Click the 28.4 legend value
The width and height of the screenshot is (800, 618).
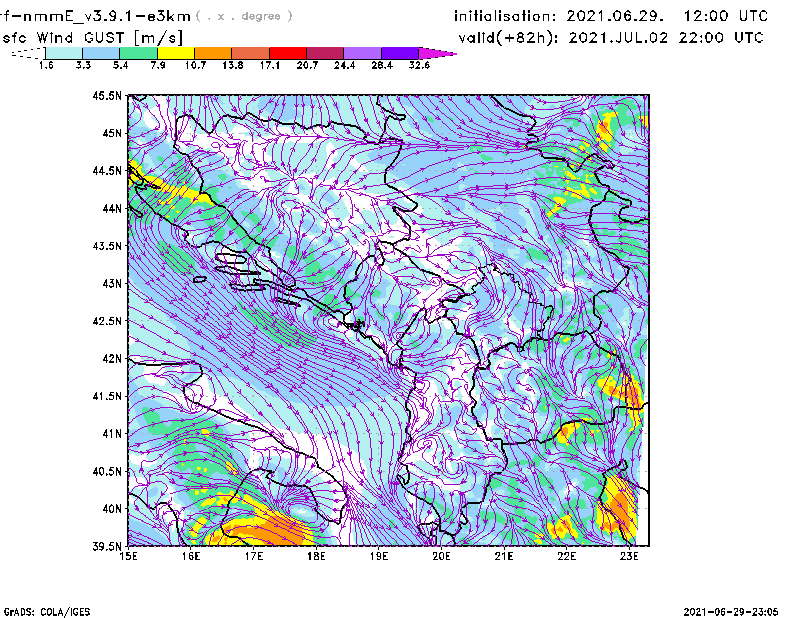point(382,65)
